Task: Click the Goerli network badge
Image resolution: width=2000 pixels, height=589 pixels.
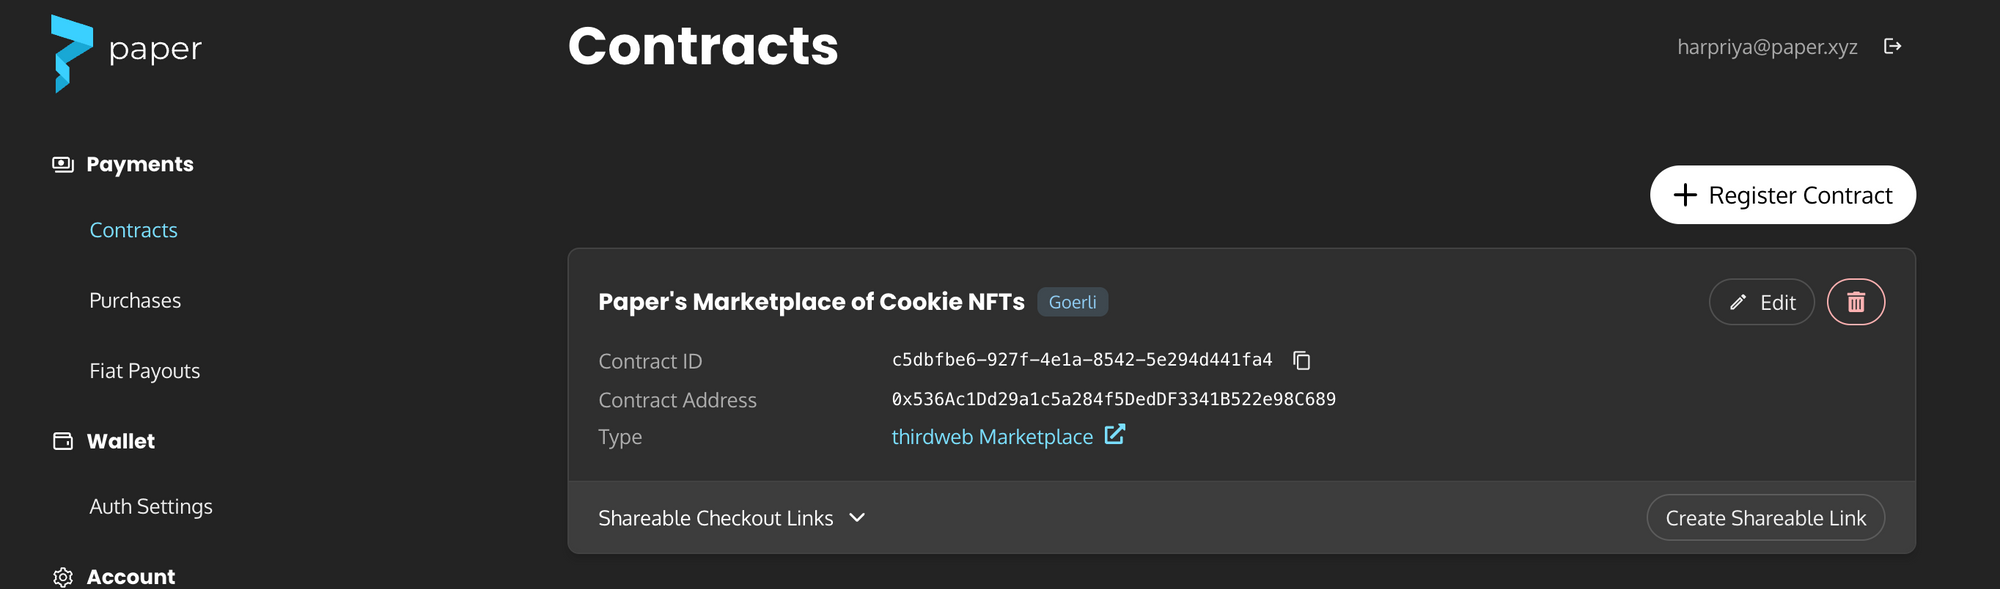Action: tap(1072, 301)
